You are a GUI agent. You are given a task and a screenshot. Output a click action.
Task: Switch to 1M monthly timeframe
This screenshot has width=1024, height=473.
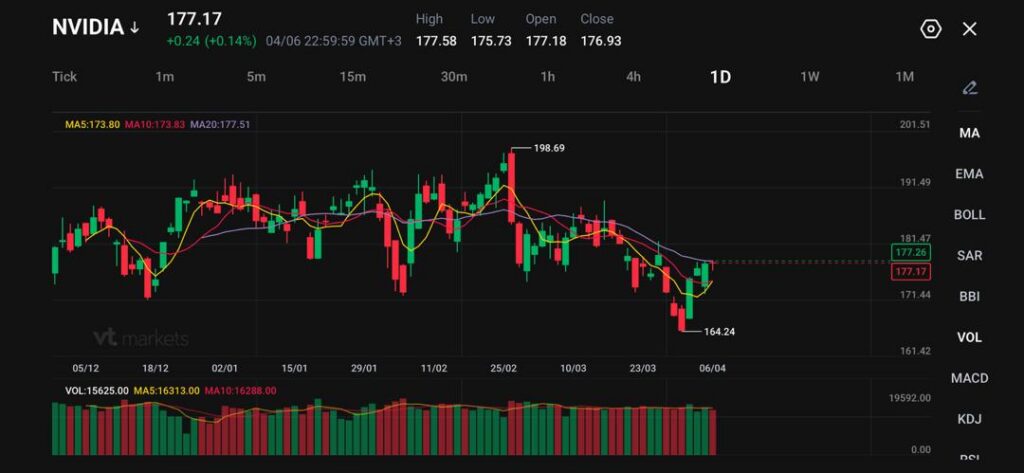pos(904,77)
